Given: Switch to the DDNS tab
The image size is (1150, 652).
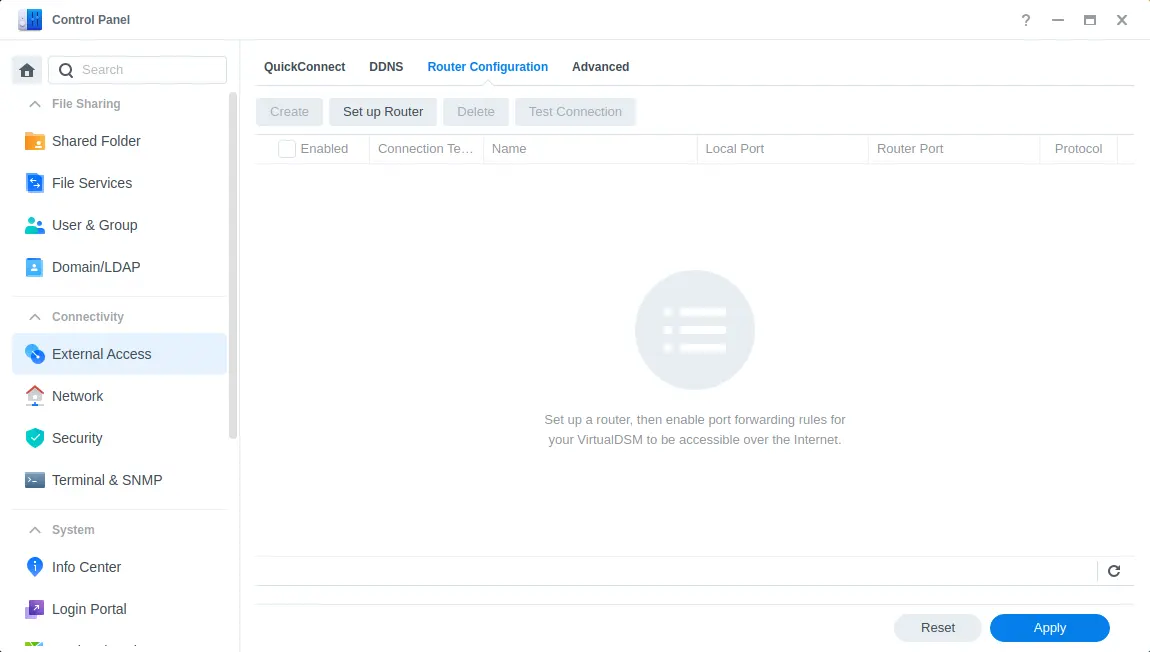Looking at the screenshot, I should 386,67.
